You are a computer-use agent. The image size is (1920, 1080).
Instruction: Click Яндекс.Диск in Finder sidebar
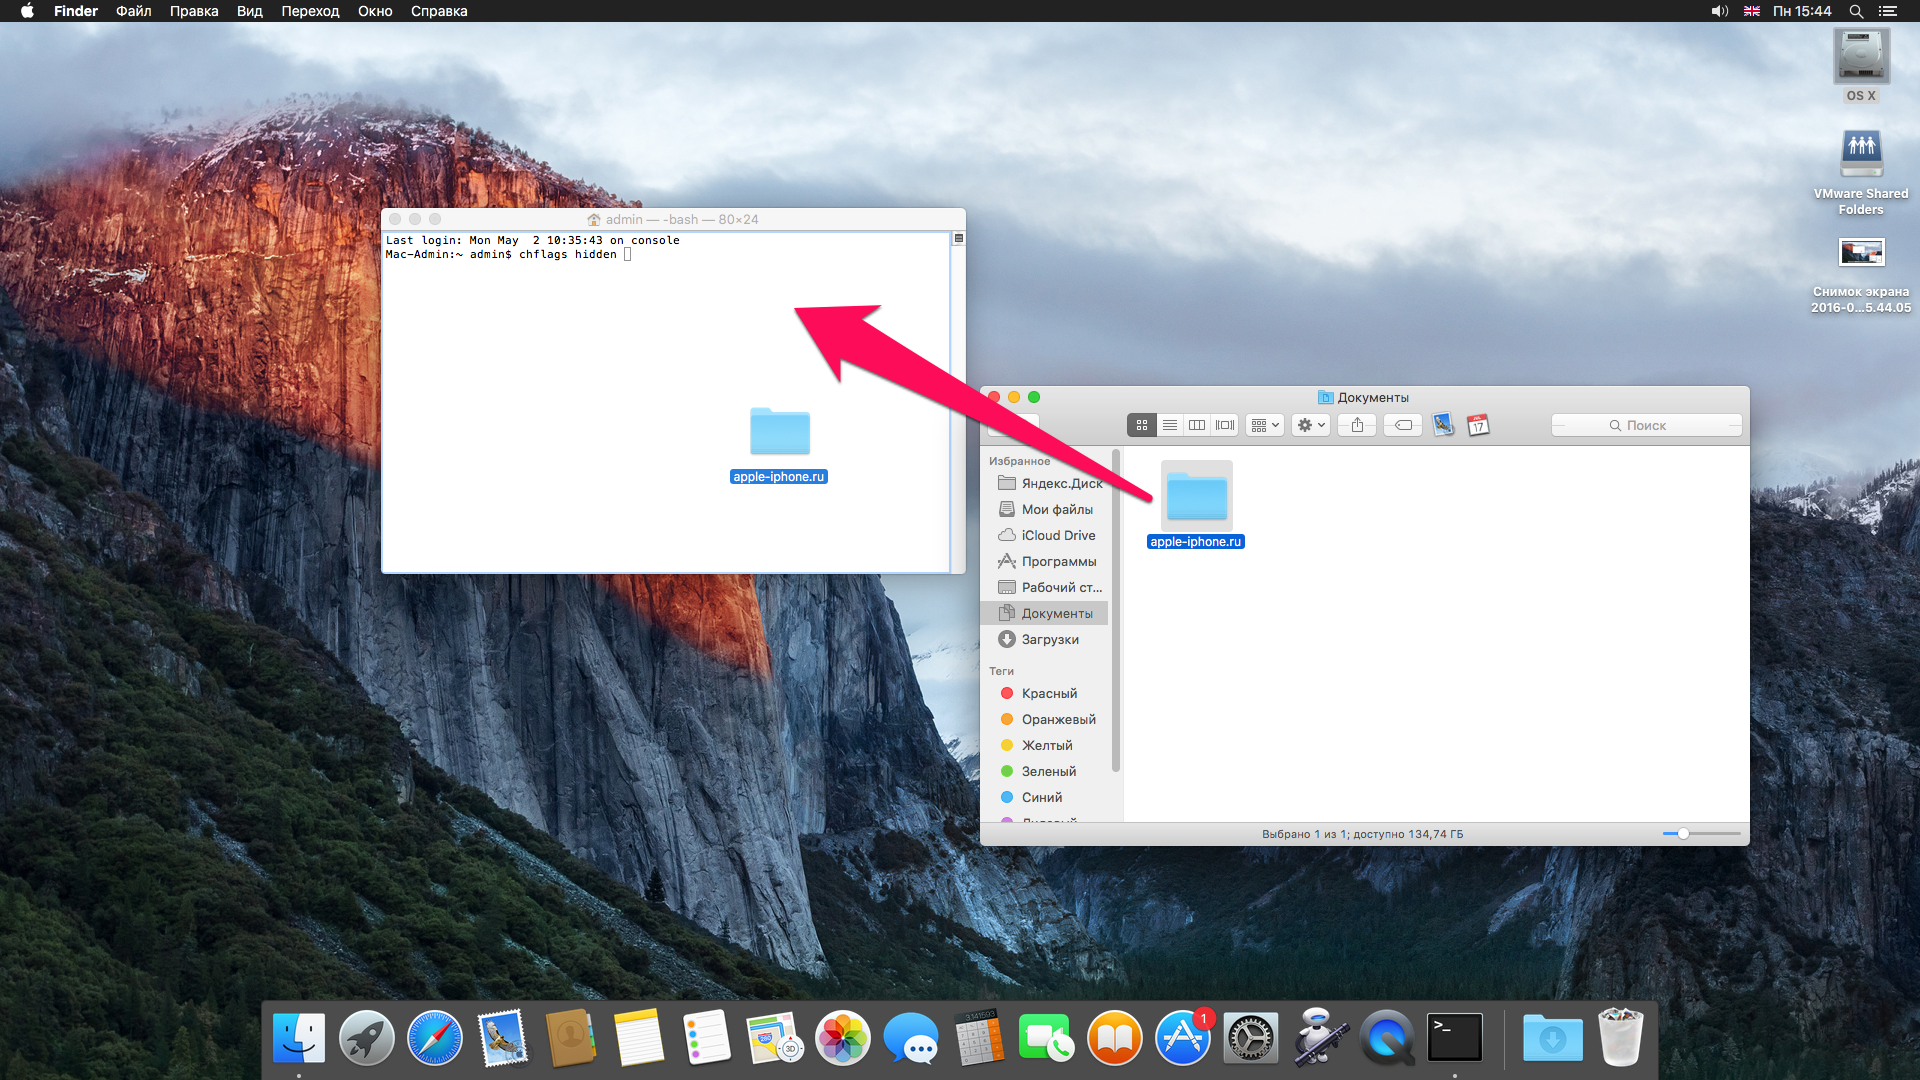coord(1062,483)
